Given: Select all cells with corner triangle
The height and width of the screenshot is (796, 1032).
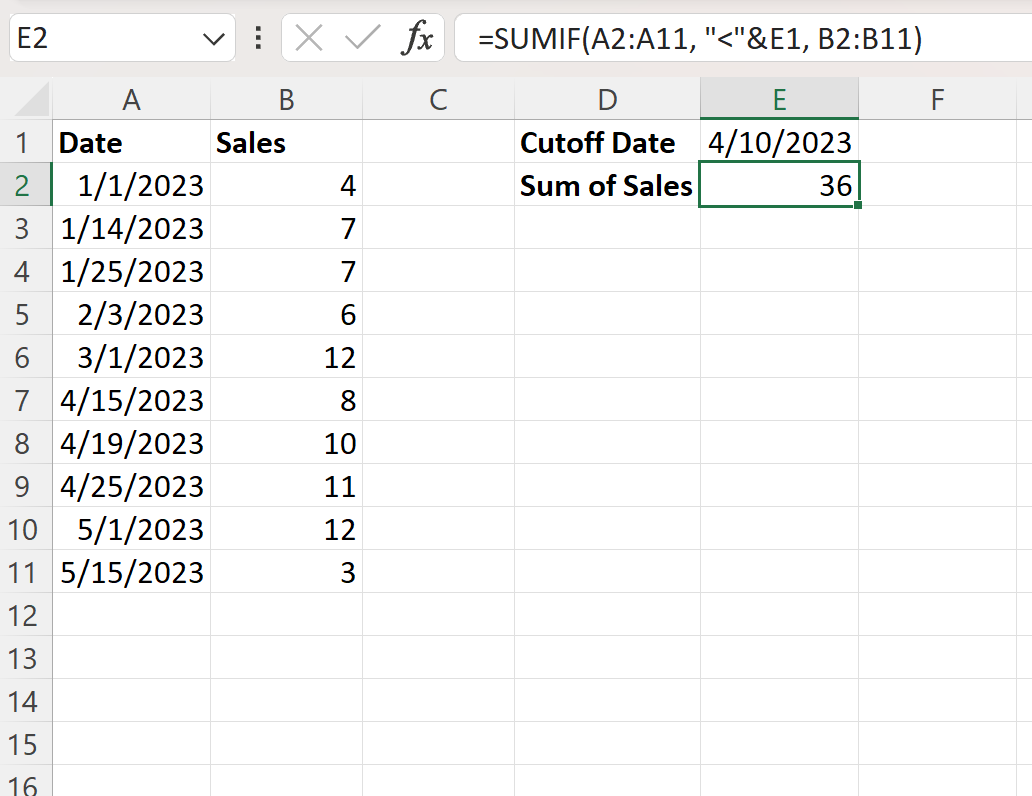Looking at the screenshot, I should [x=32, y=99].
